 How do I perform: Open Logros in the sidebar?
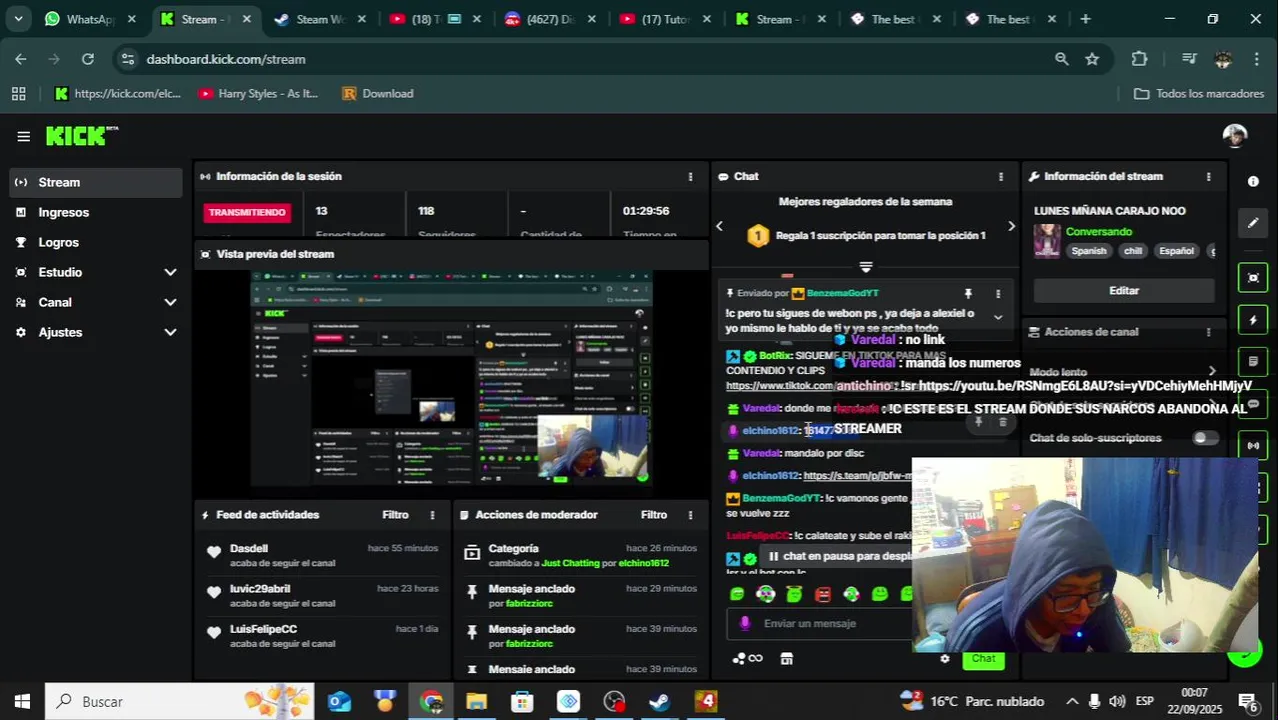pyautogui.click(x=96, y=242)
